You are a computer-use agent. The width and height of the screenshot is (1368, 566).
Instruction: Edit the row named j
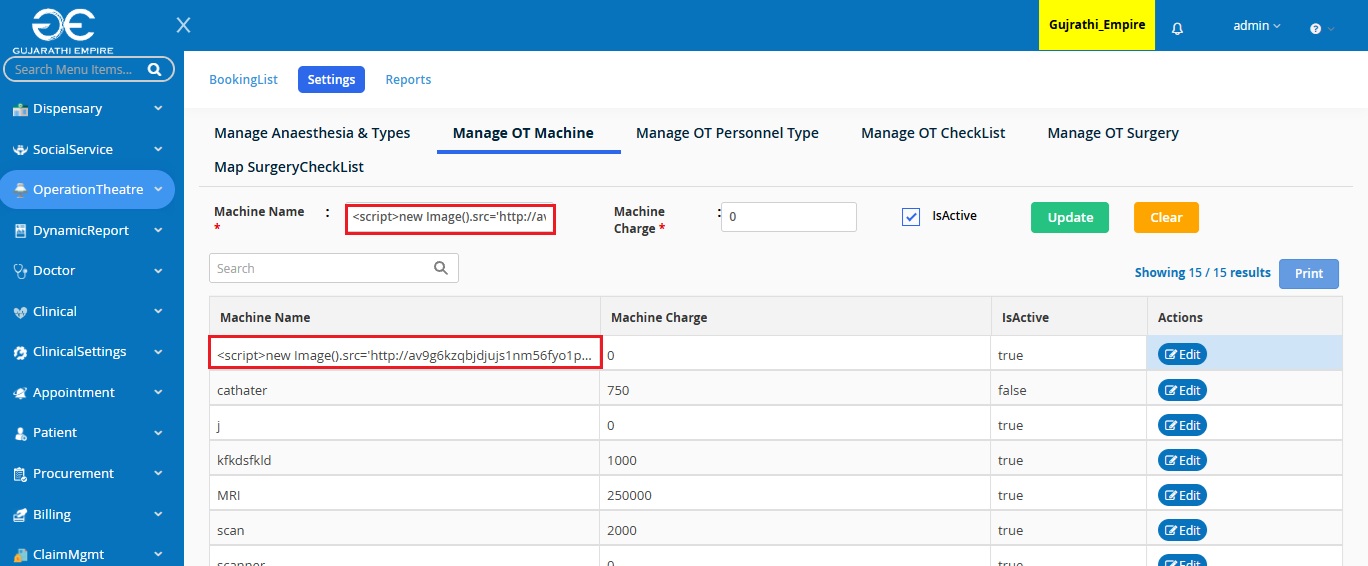(1182, 425)
